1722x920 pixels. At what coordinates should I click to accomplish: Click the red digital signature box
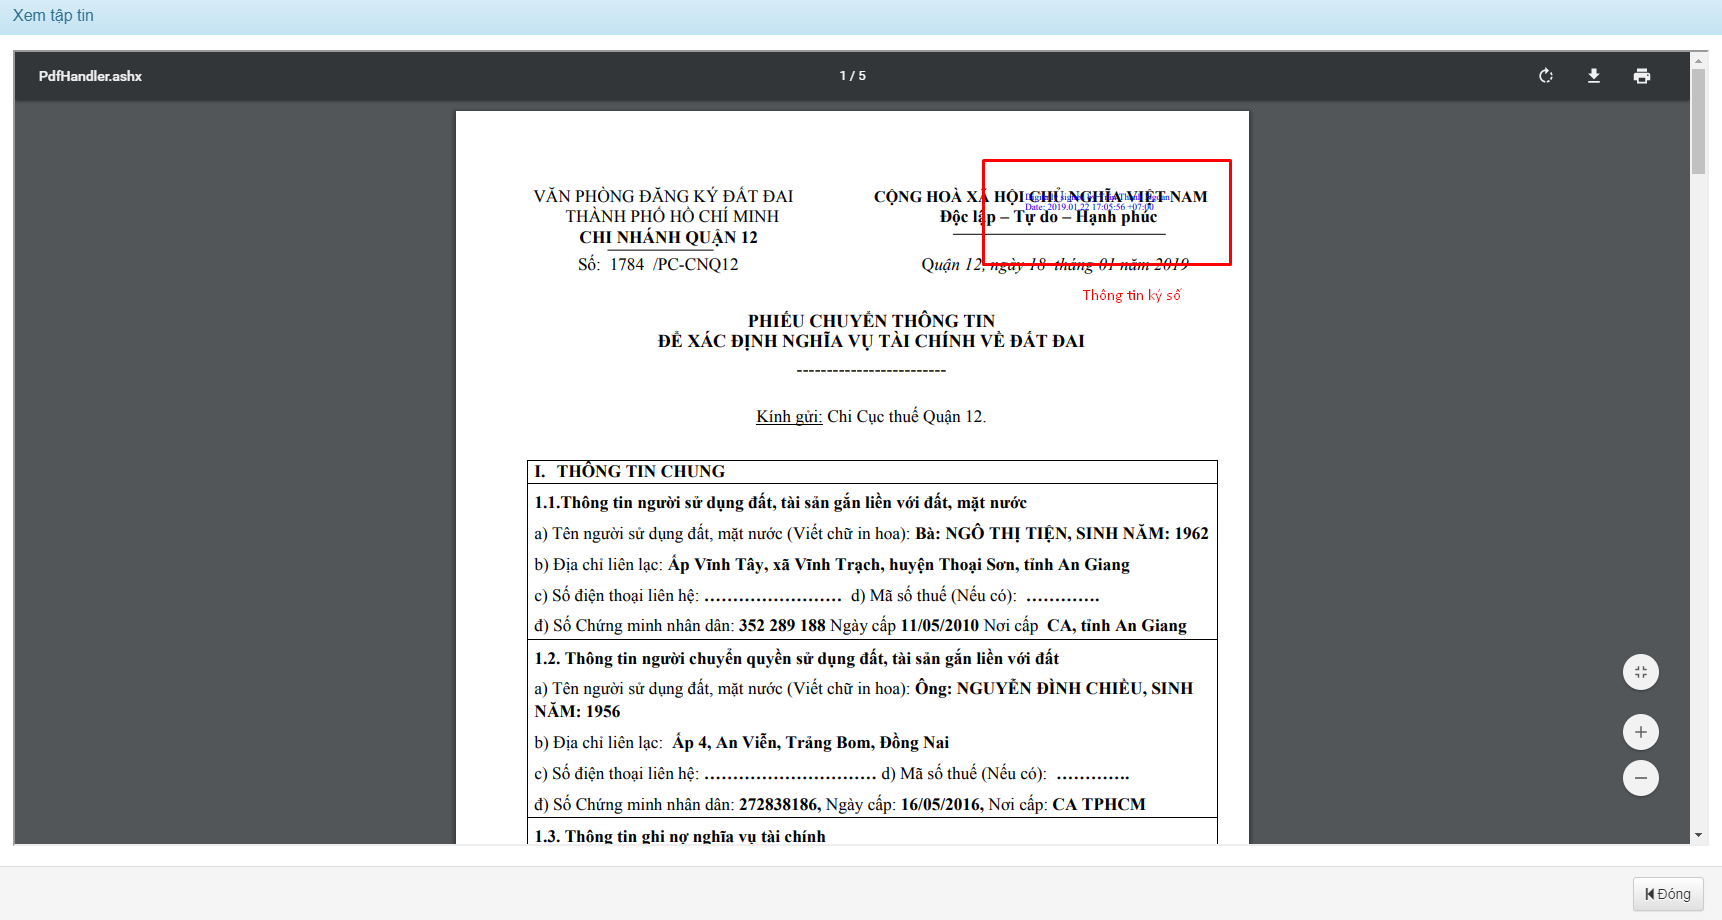click(x=1106, y=212)
